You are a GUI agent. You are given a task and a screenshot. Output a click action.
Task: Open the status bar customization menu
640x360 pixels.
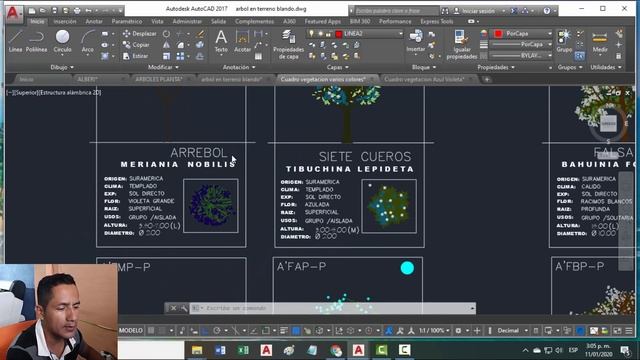(629, 330)
